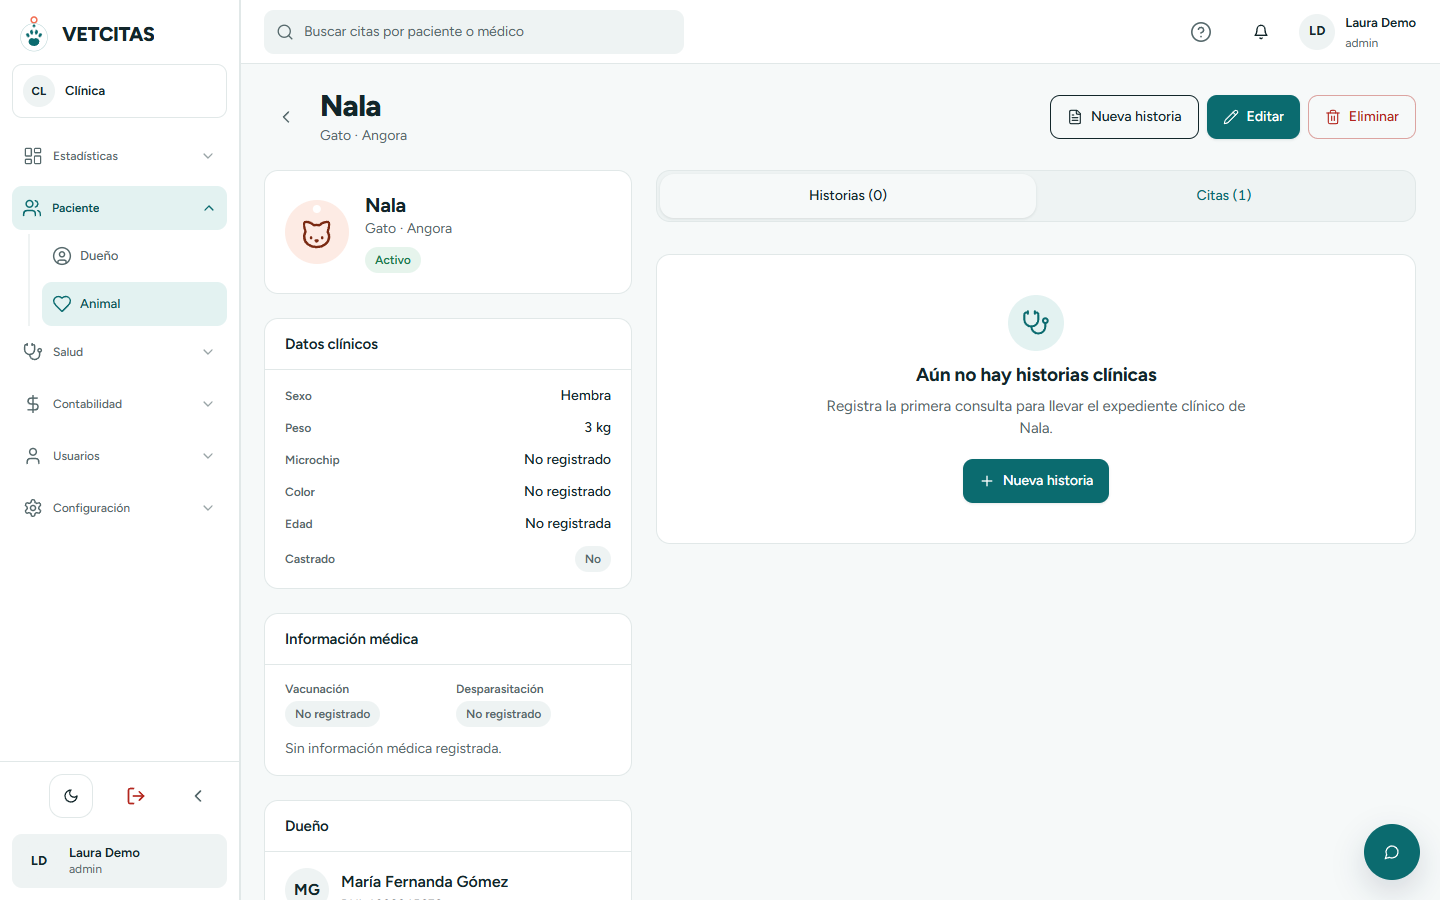The height and width of the screenshot is (900, 1440).
Task: Click the Editar button
Action: (1253, 117)
